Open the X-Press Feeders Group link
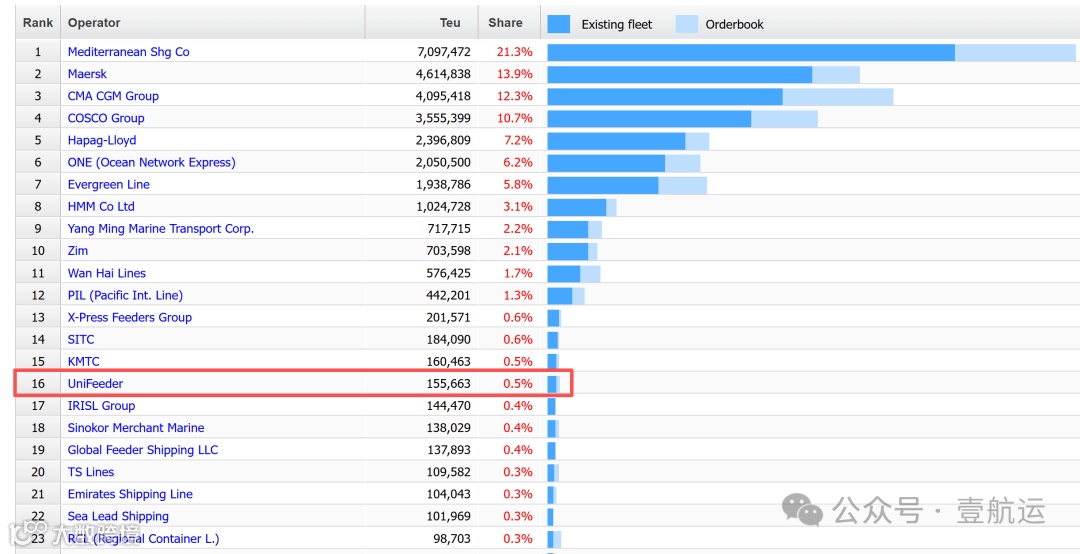This screenshot has width=1080, height=554. (x=129, y=317)
